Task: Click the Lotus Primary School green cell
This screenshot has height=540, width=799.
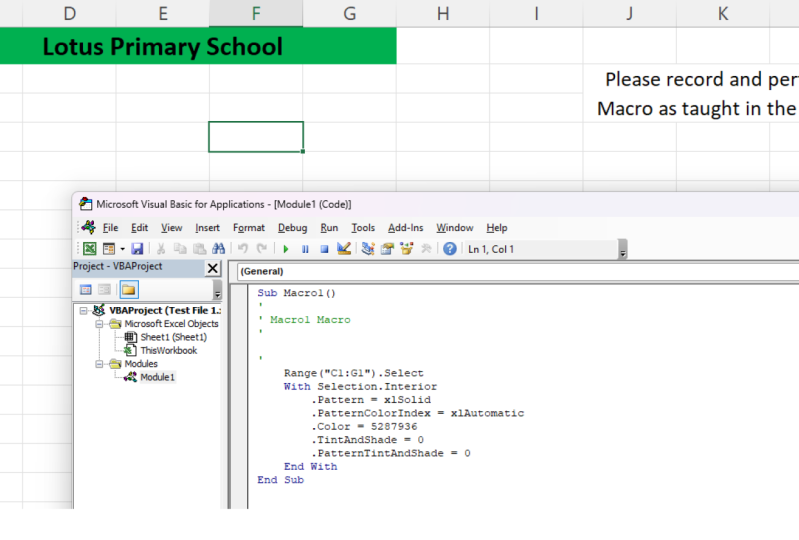Action: pos(198,46)
